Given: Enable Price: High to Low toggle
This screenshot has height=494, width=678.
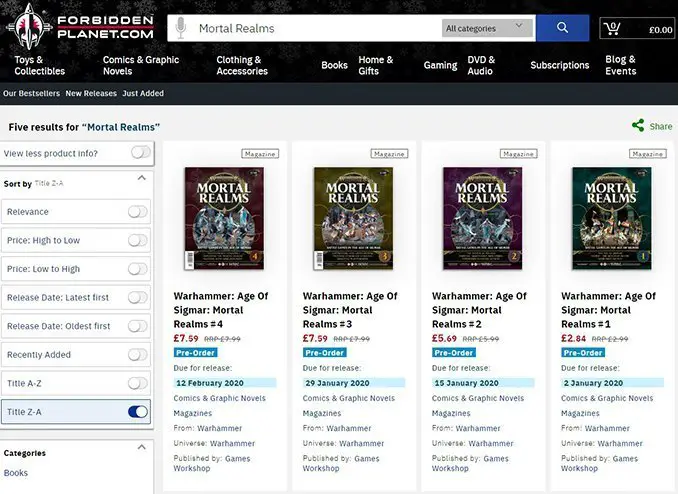Looking at the screenshot, I should (x=138, y=240).
